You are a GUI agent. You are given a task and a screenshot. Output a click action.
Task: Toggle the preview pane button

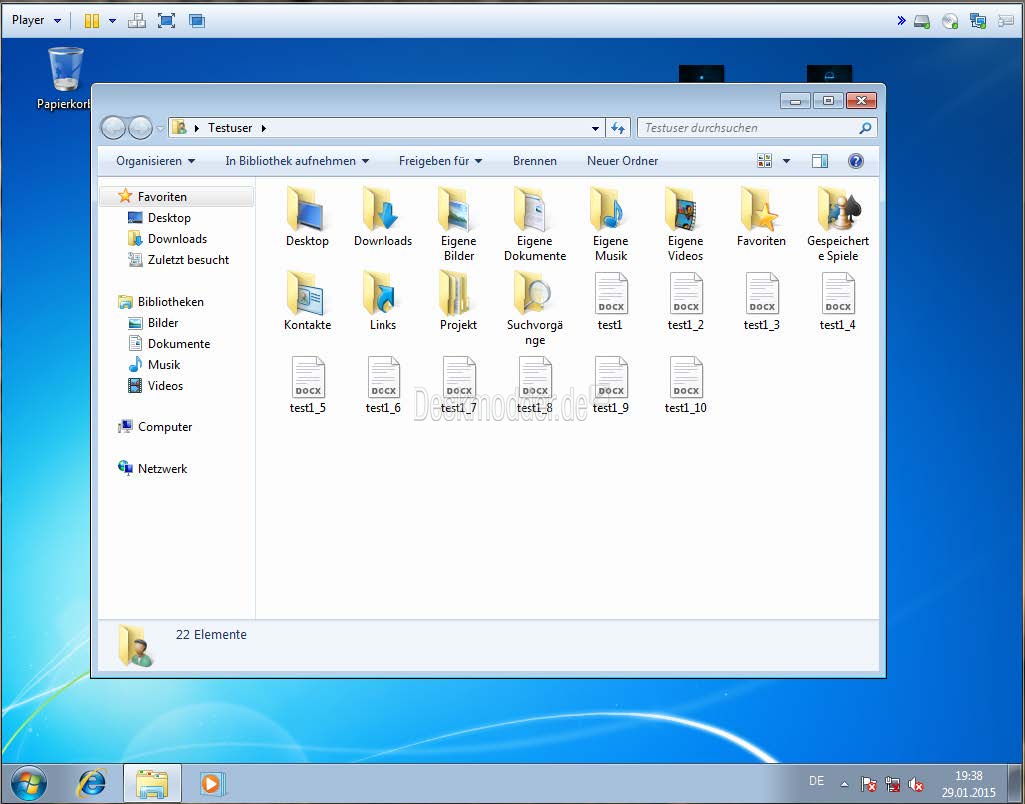[820, 161]
